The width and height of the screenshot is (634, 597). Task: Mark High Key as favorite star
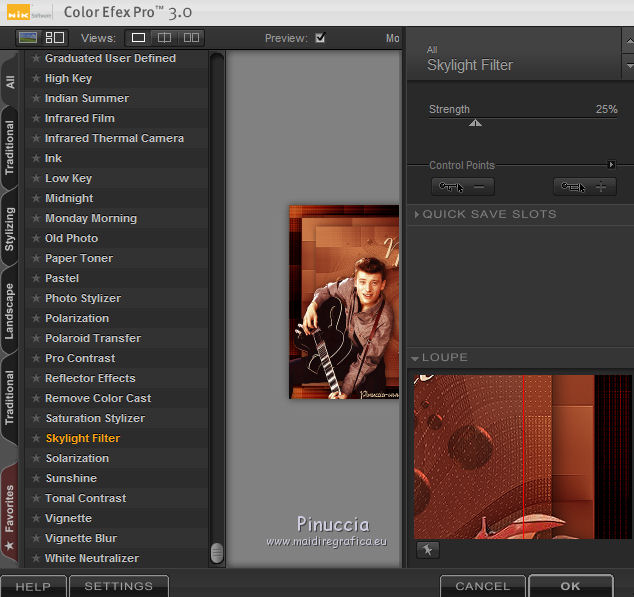(36, 78)
